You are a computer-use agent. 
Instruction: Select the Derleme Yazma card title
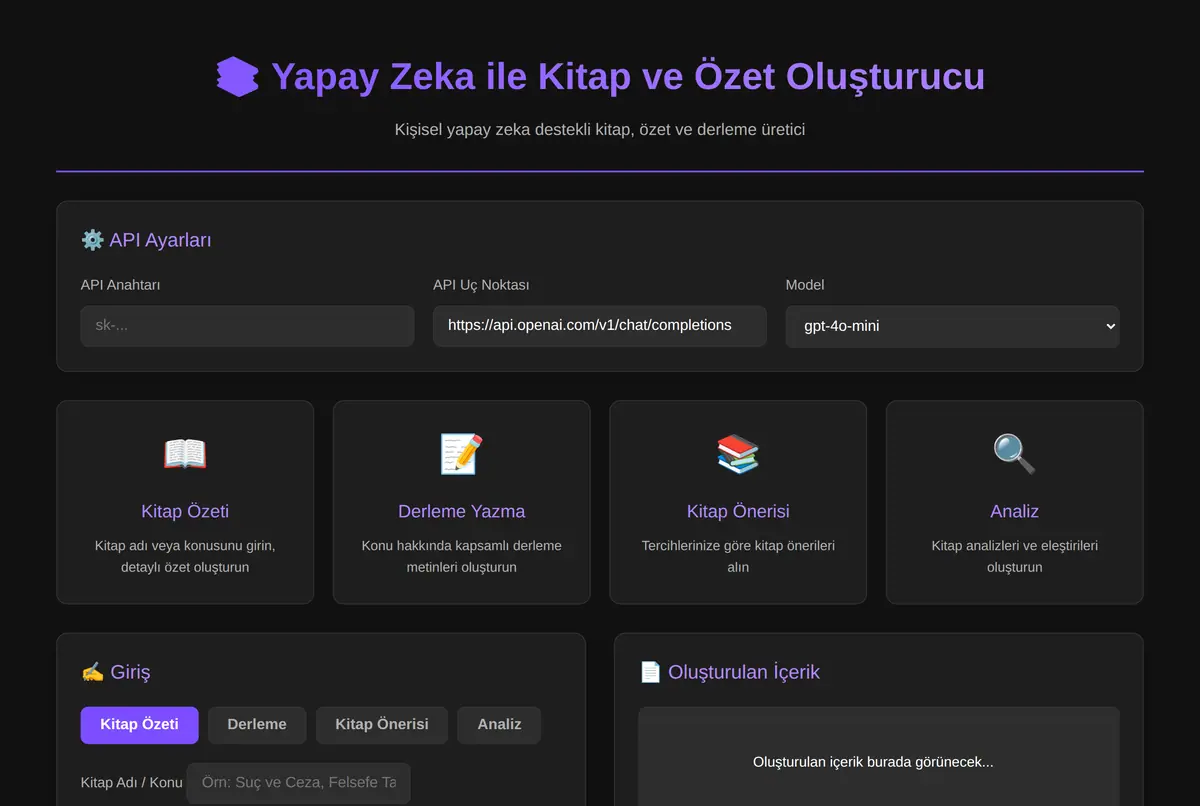pyautogui.click(x=461, y=511)
